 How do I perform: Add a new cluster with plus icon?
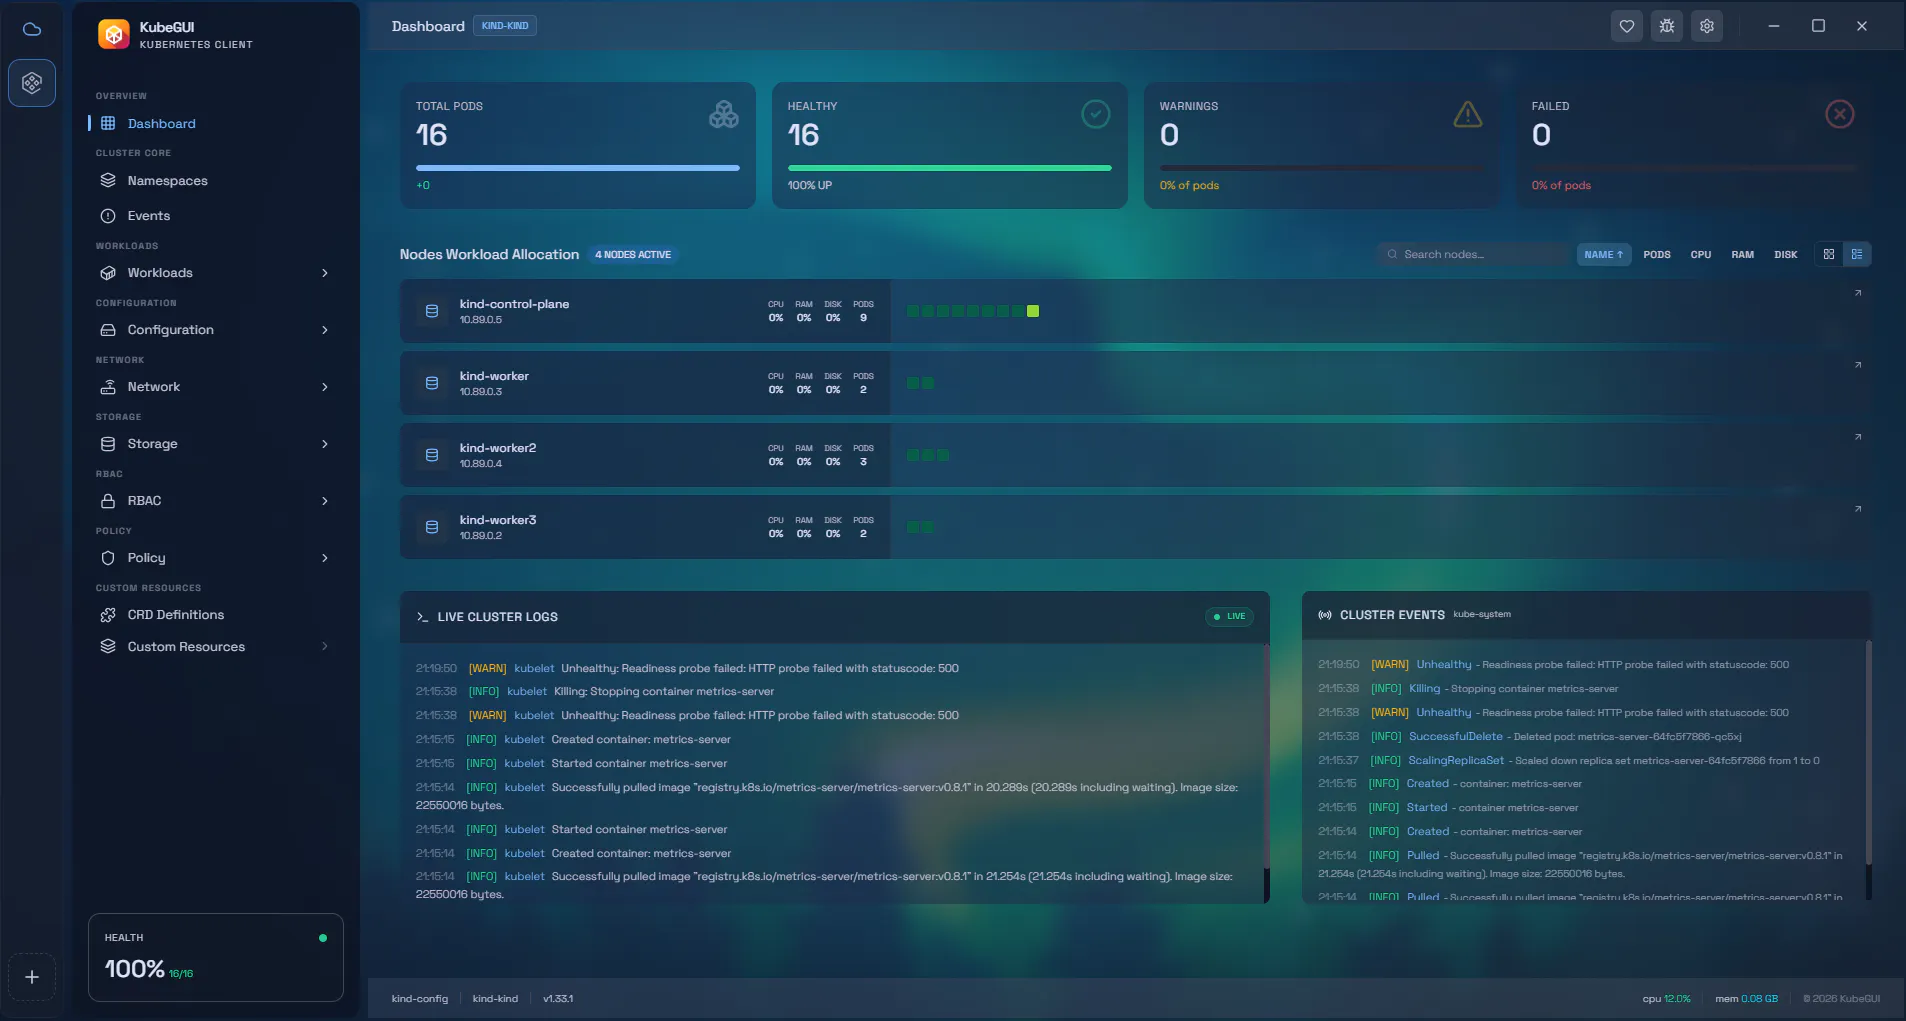tap(32, 977)
